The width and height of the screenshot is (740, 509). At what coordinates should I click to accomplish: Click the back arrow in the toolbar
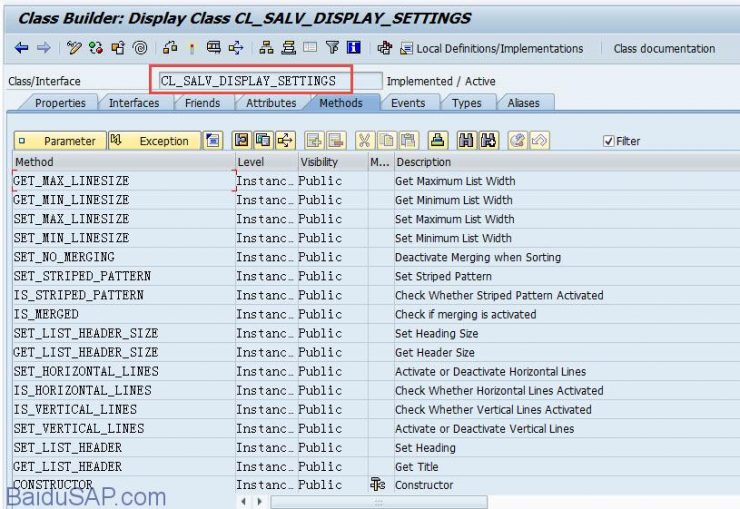[x=21, y=48]
